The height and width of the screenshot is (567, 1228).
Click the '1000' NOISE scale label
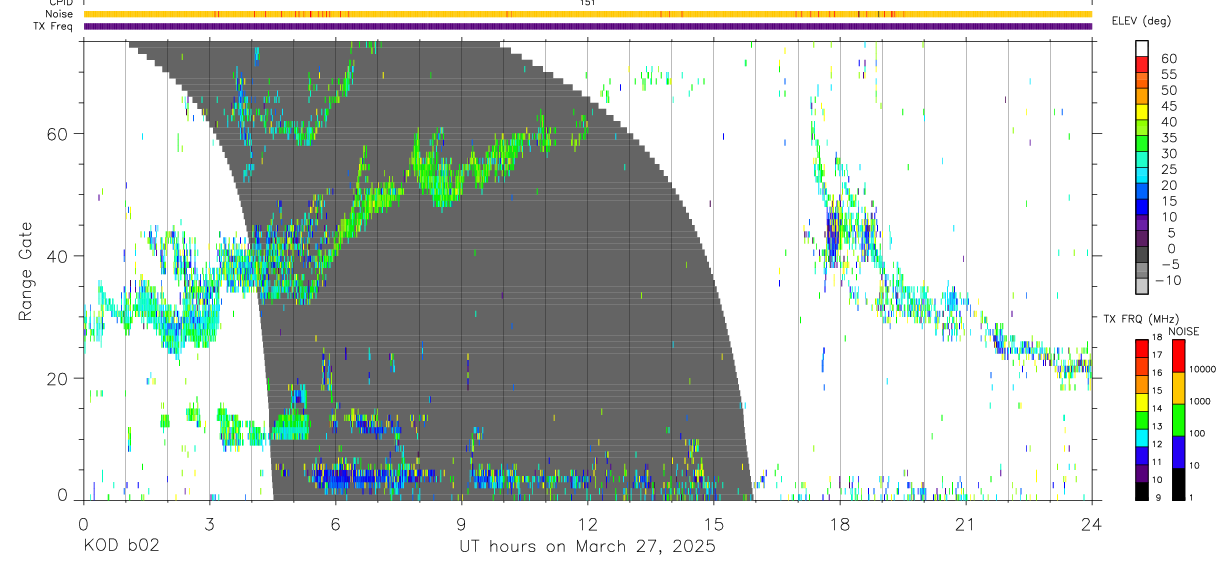click(x=1200, y=401)
